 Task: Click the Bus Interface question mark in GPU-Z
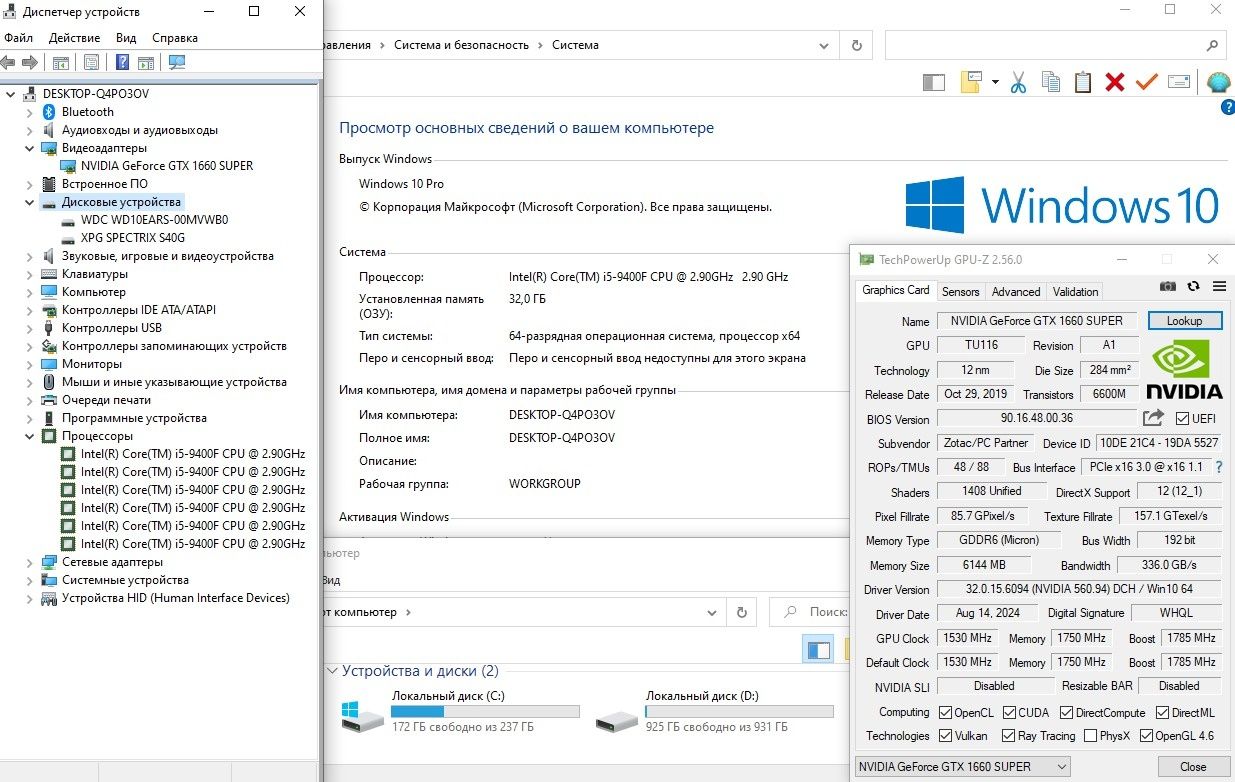(1219, 467)
